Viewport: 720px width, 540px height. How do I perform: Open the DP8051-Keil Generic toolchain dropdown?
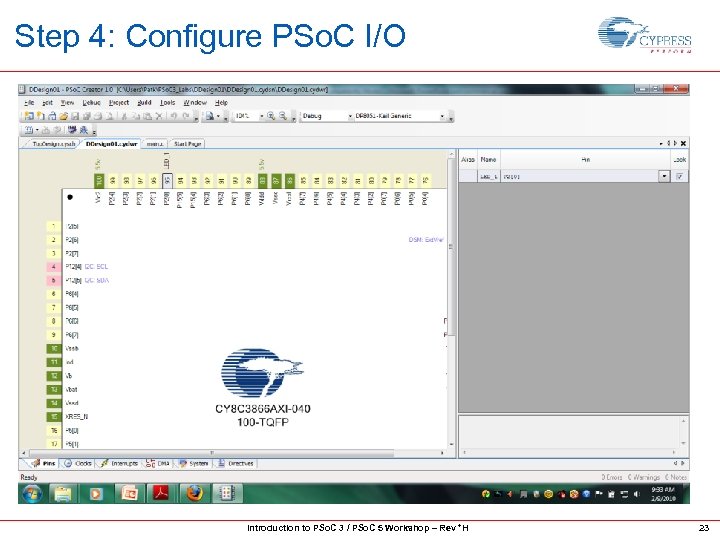coord(442,116)
